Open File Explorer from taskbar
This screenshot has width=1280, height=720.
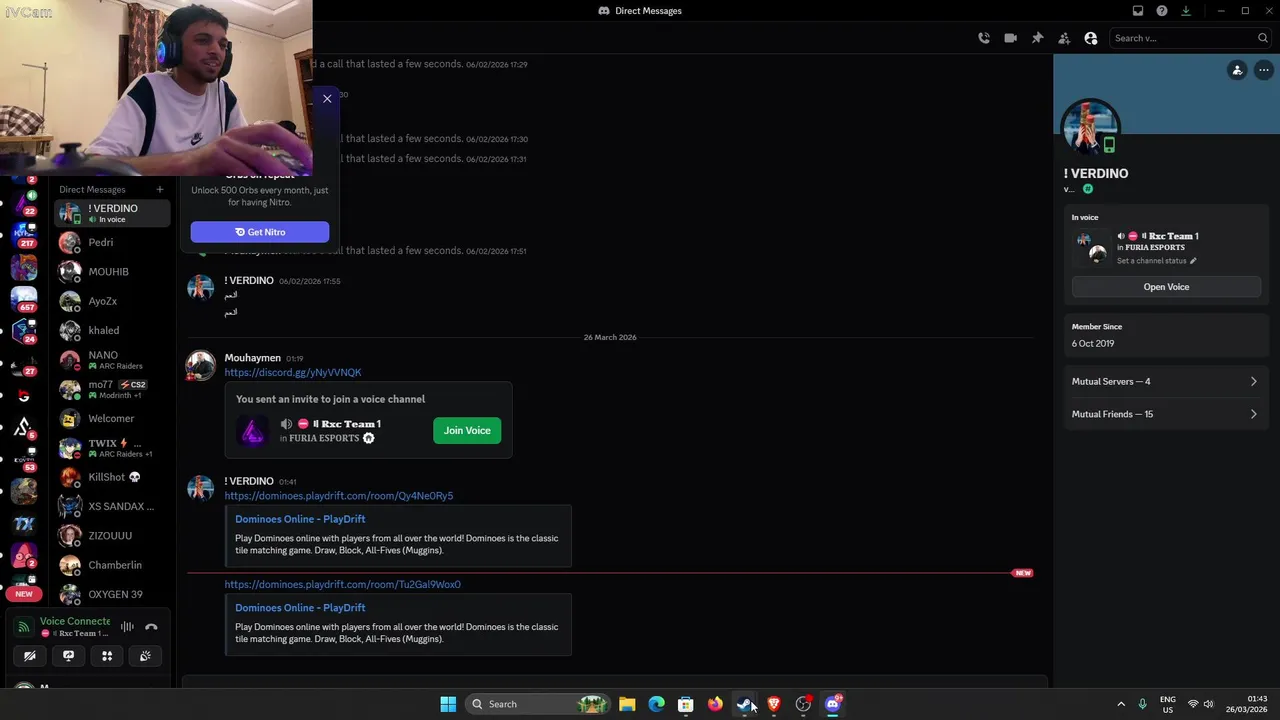pos(627,704)
